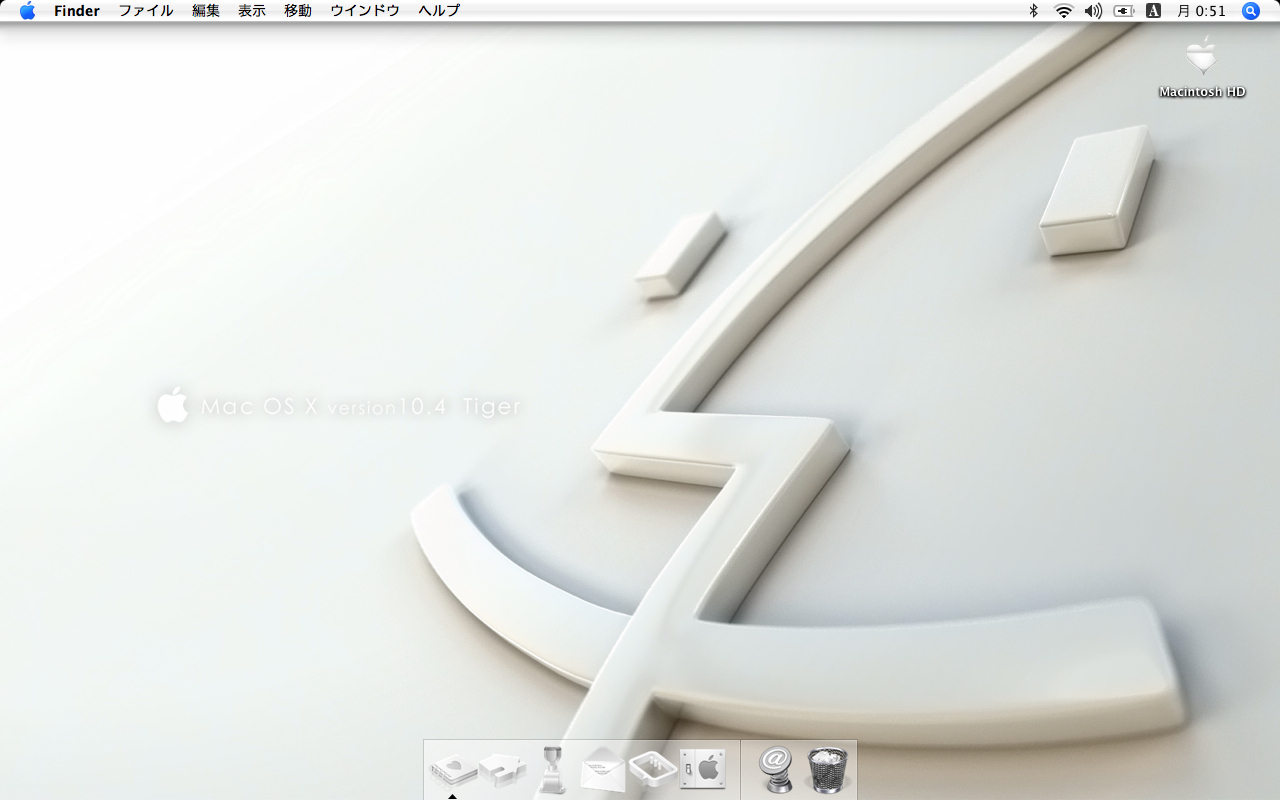Image resolution: width=1280 pixels, height=800 pixels.
Task: Click the Finder heart-book icon in Dock
Action: (453, 770)
